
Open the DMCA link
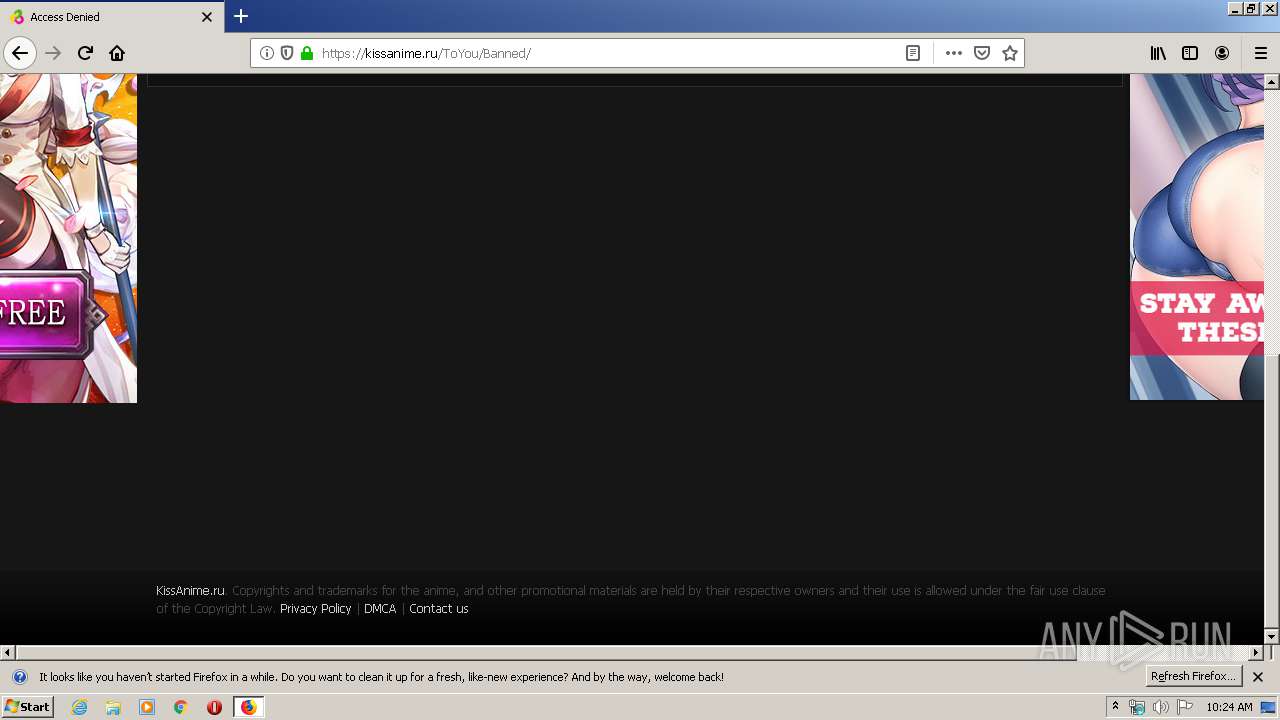click(380, 608)
